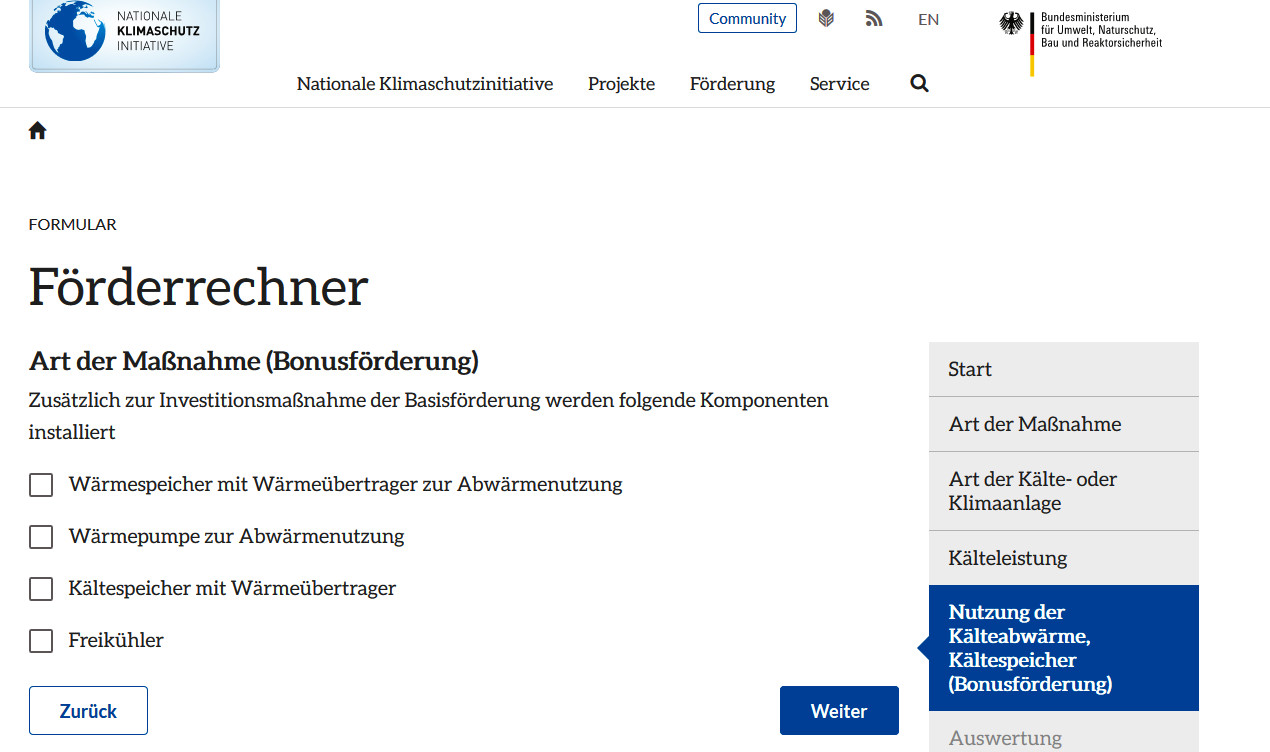The image size is (1270, 752).
Task: Go to the Kälteleistung step
Action: [1063, 558]
